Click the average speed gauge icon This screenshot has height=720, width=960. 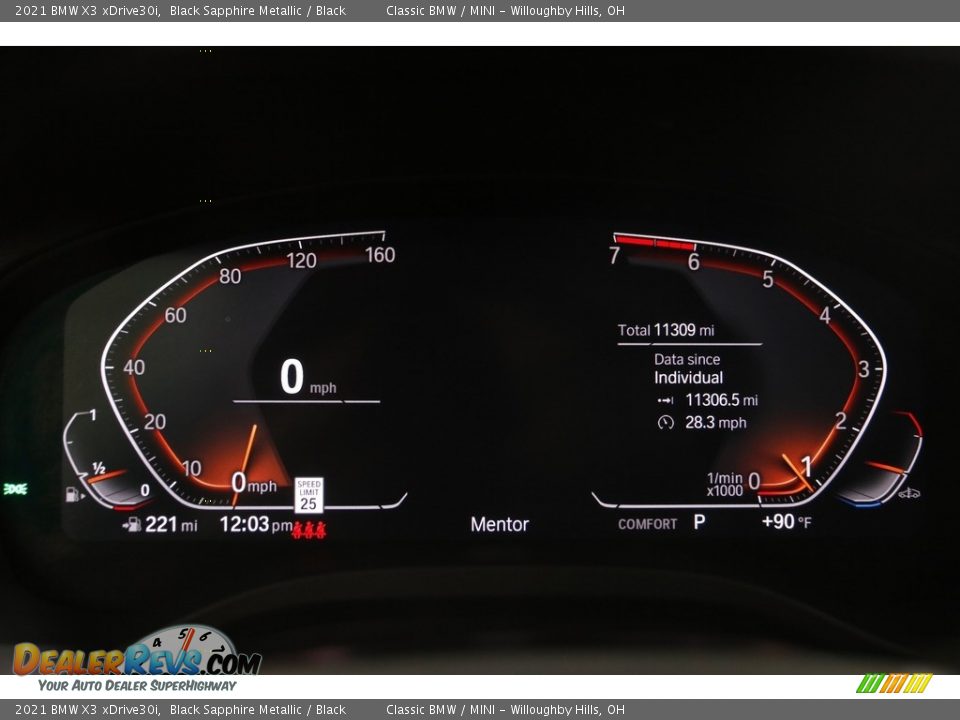[x=666, y=422]
